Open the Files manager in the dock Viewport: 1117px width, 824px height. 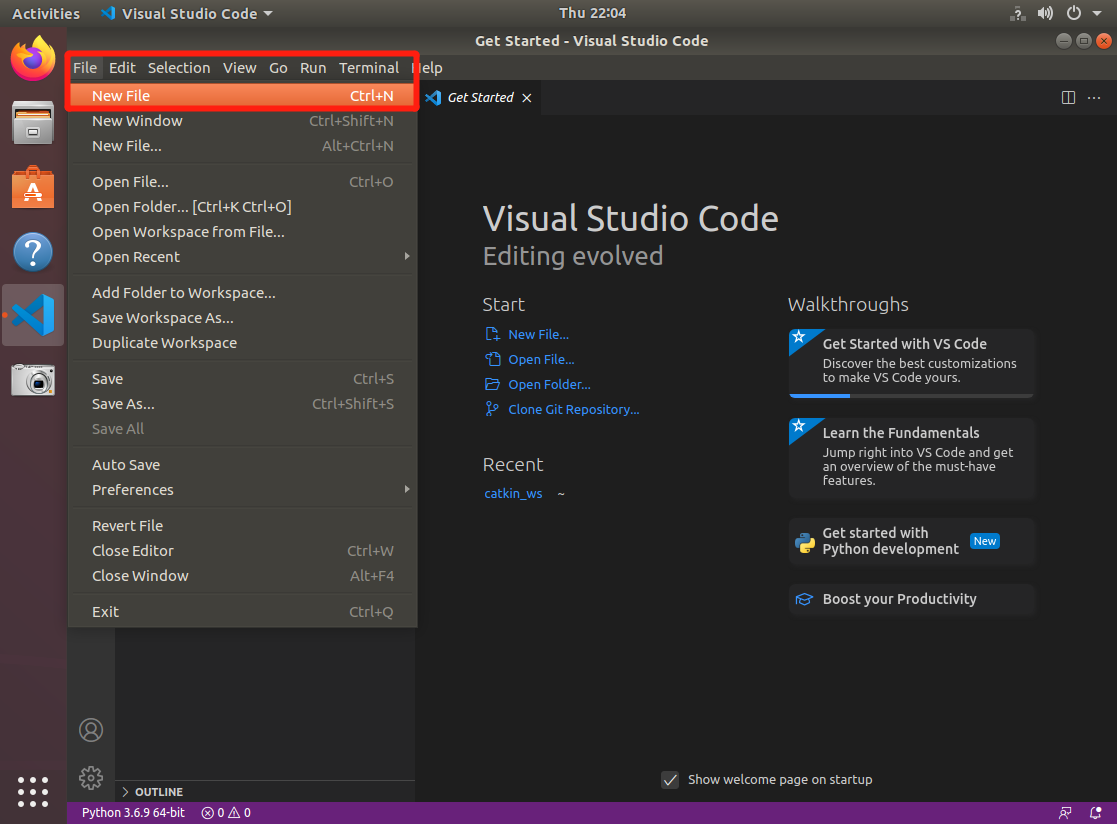[33, 122]
